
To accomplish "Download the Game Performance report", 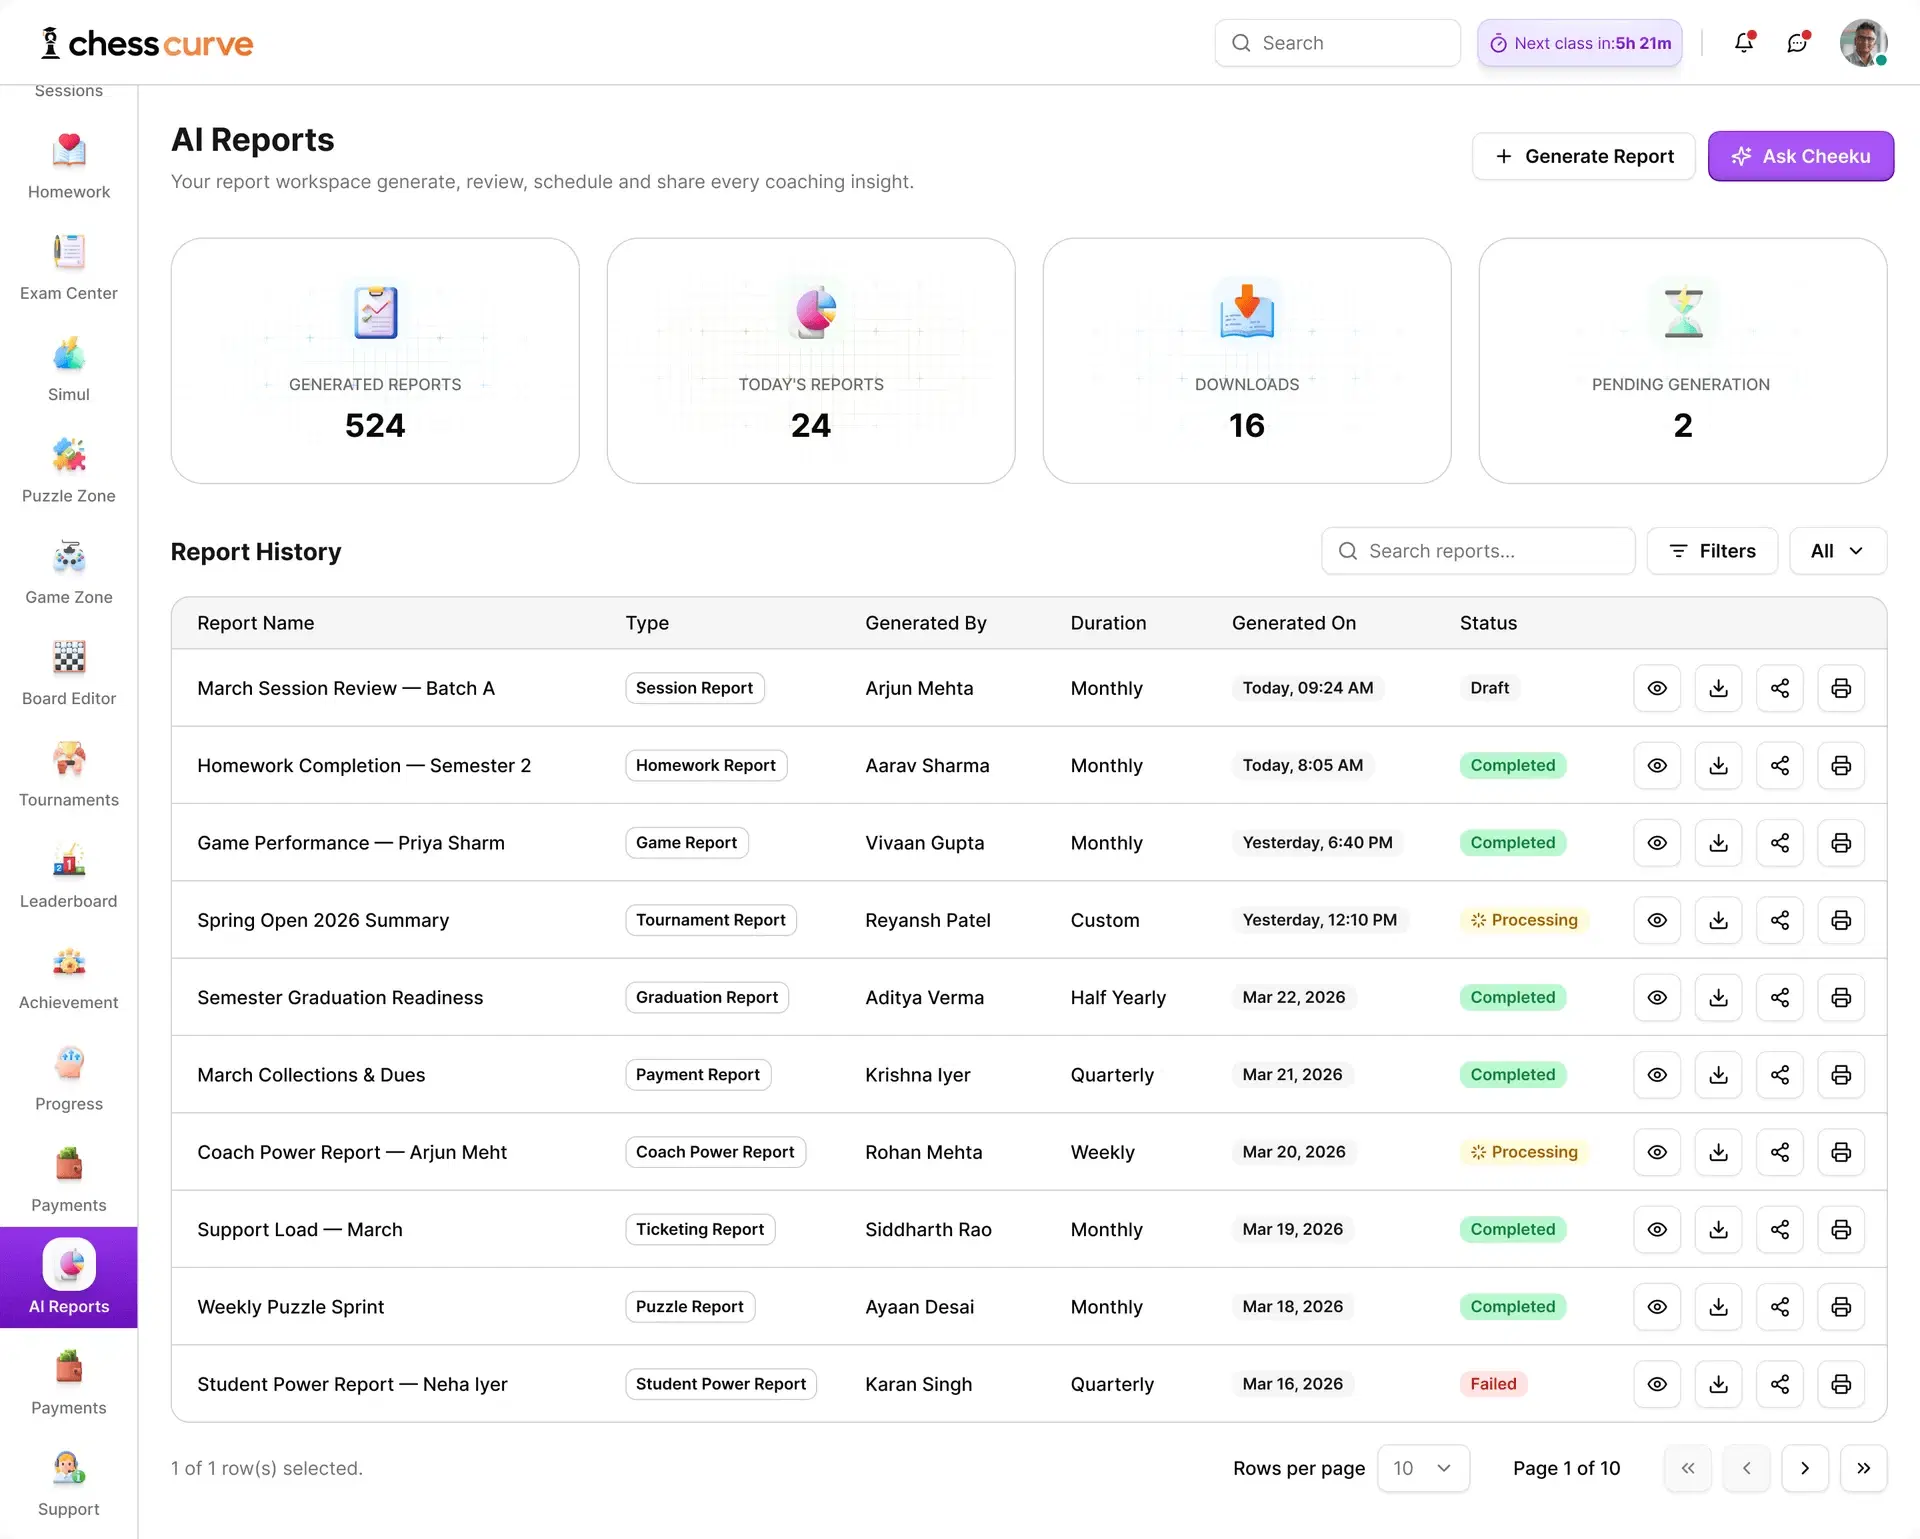I will [x=1718, y=843].
